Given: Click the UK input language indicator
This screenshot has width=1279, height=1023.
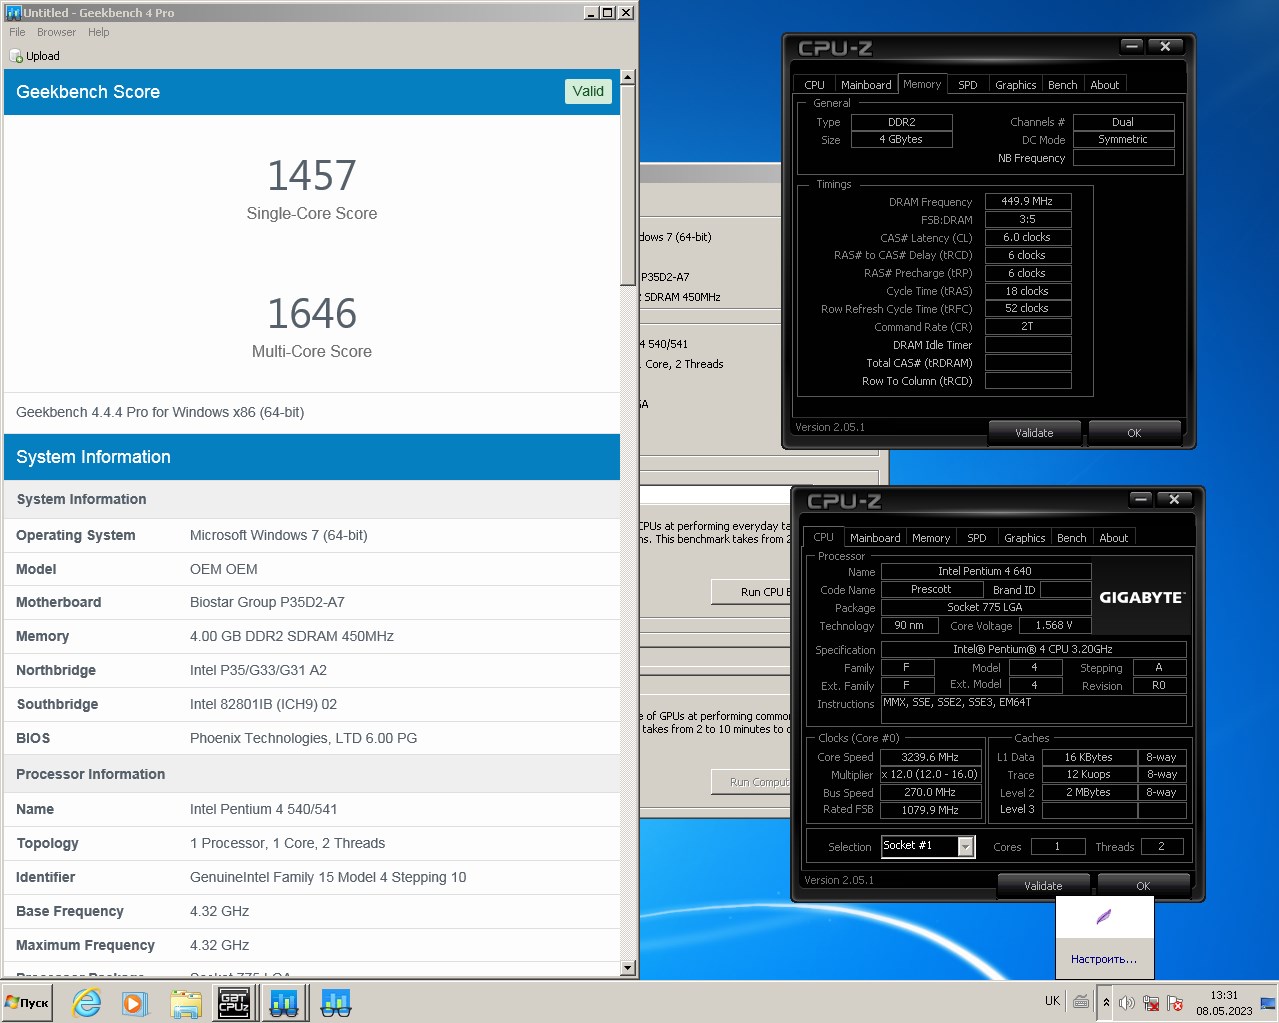Looking at the screenshot, I should coord(1053,1001).
